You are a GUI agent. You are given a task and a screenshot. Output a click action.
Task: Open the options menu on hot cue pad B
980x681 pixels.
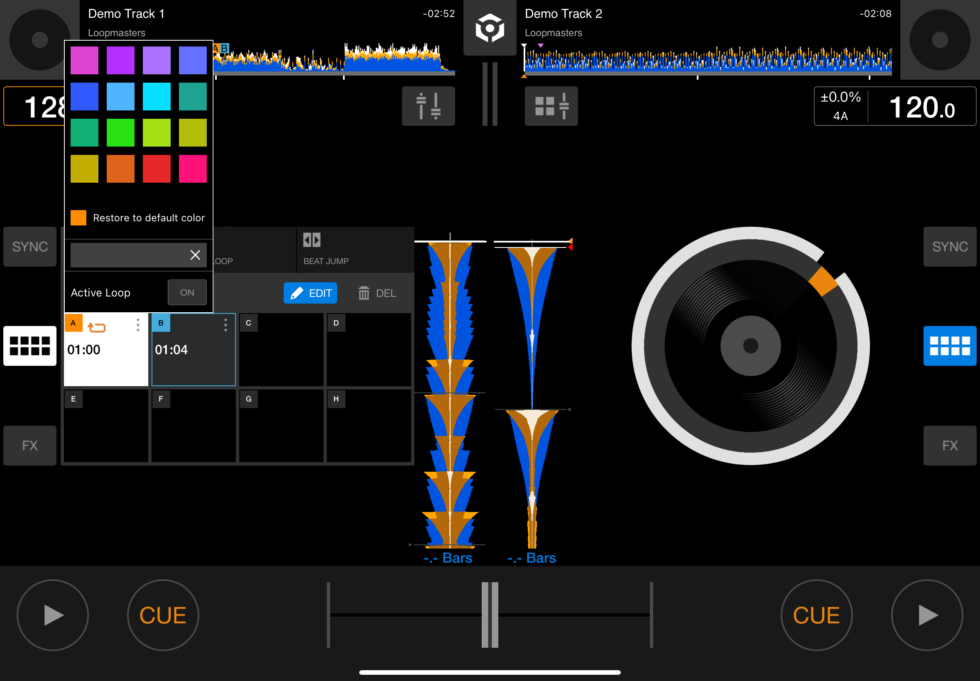[225, 324]
